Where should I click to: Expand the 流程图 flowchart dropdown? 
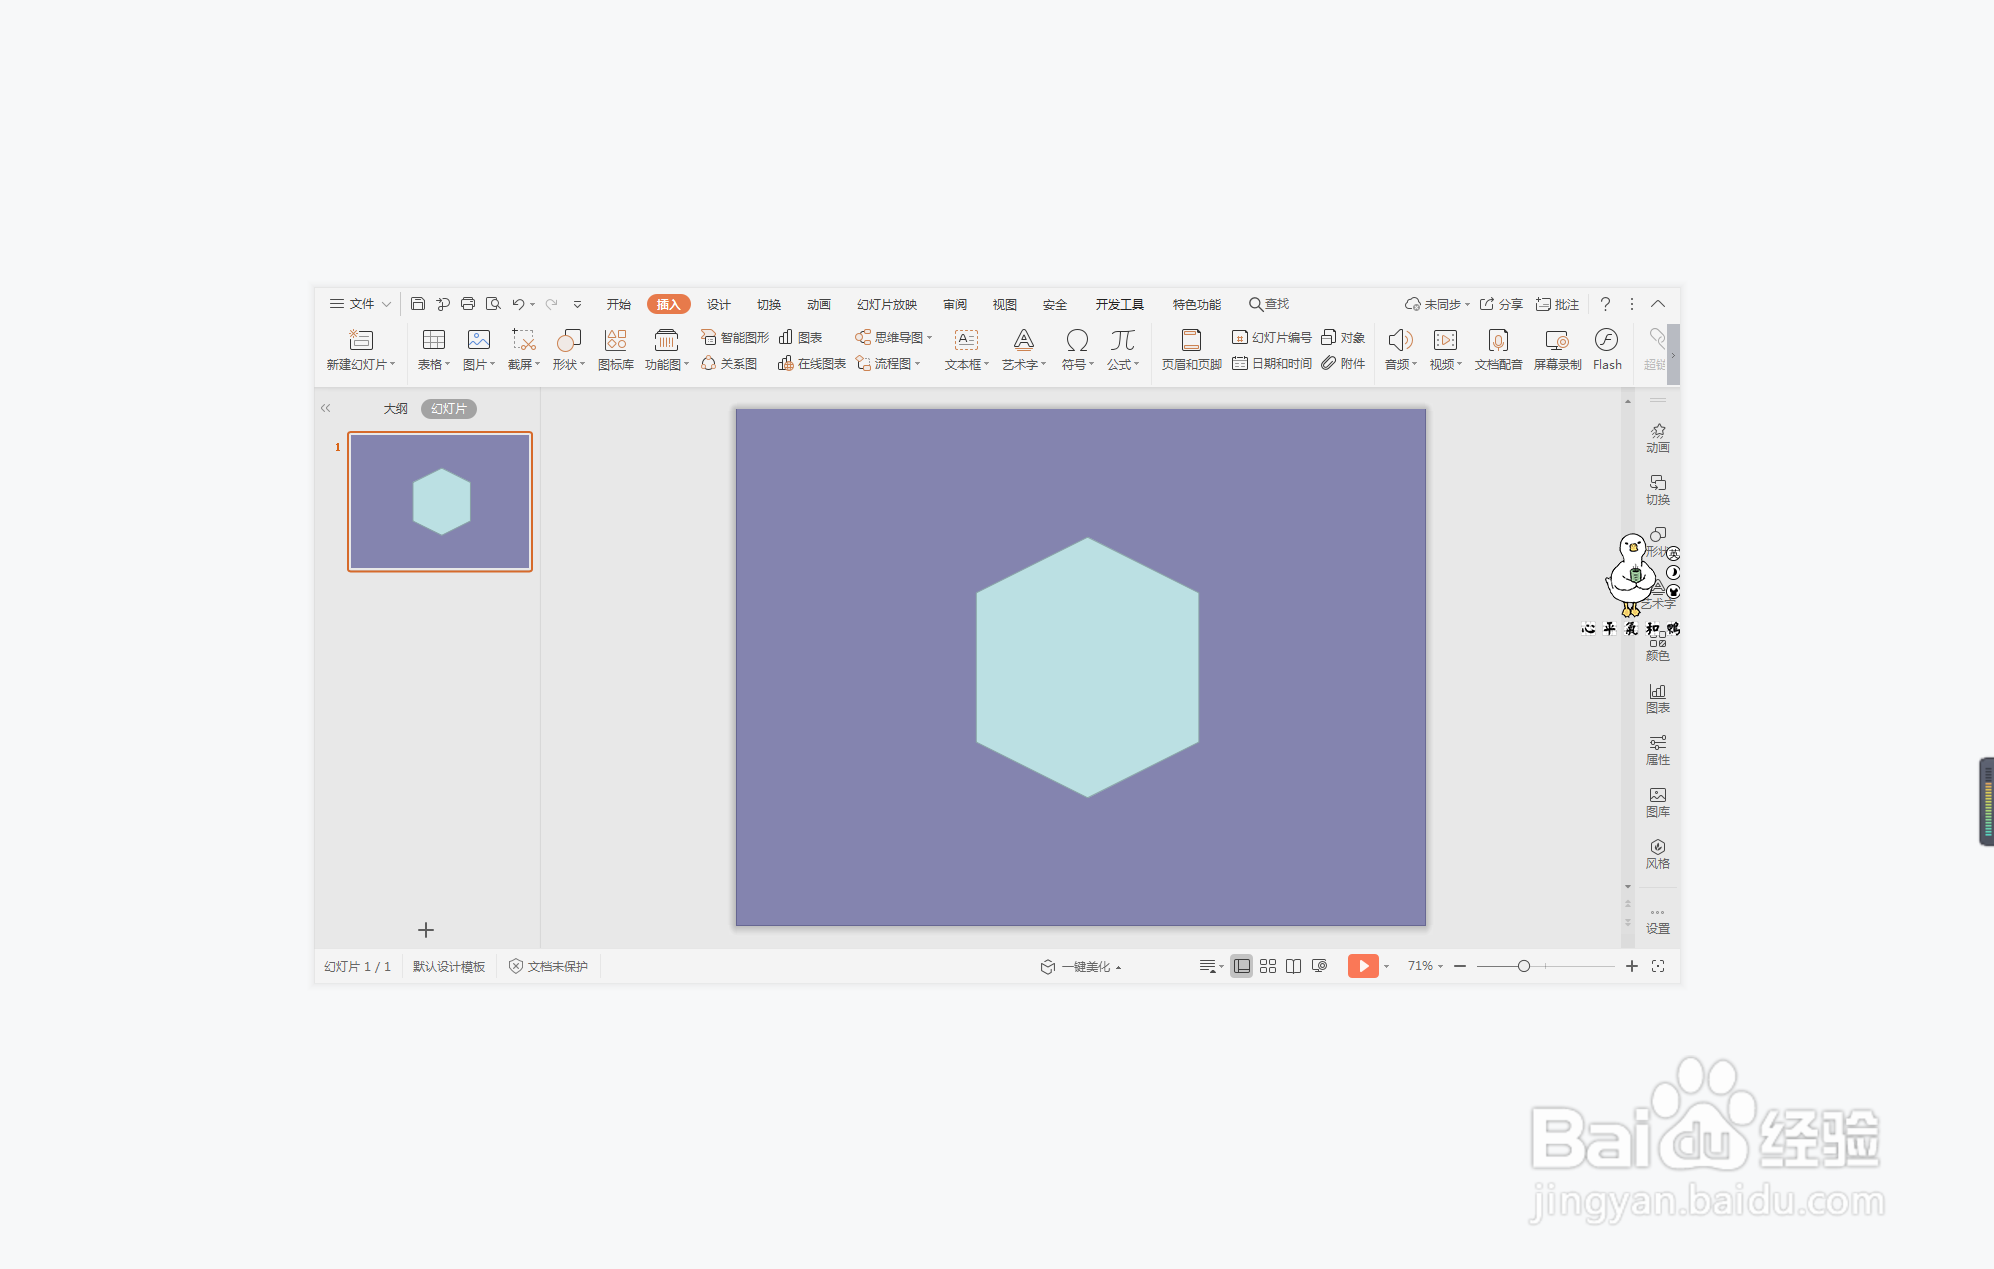[918, 364]
